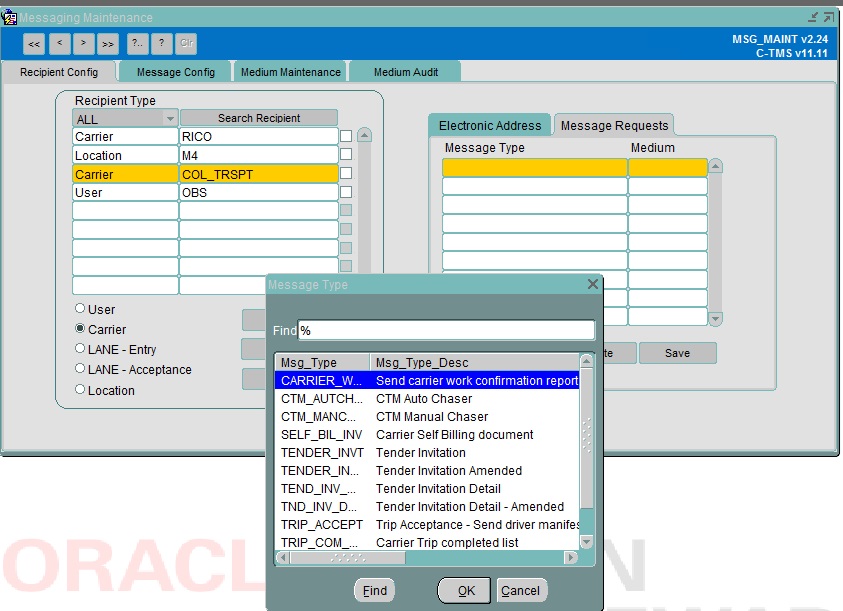Click the recipient list scroll-up arrow

[365, 135]
